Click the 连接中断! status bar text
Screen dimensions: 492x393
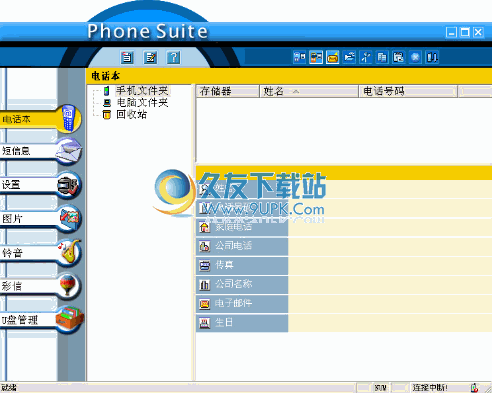pos(430,388)
